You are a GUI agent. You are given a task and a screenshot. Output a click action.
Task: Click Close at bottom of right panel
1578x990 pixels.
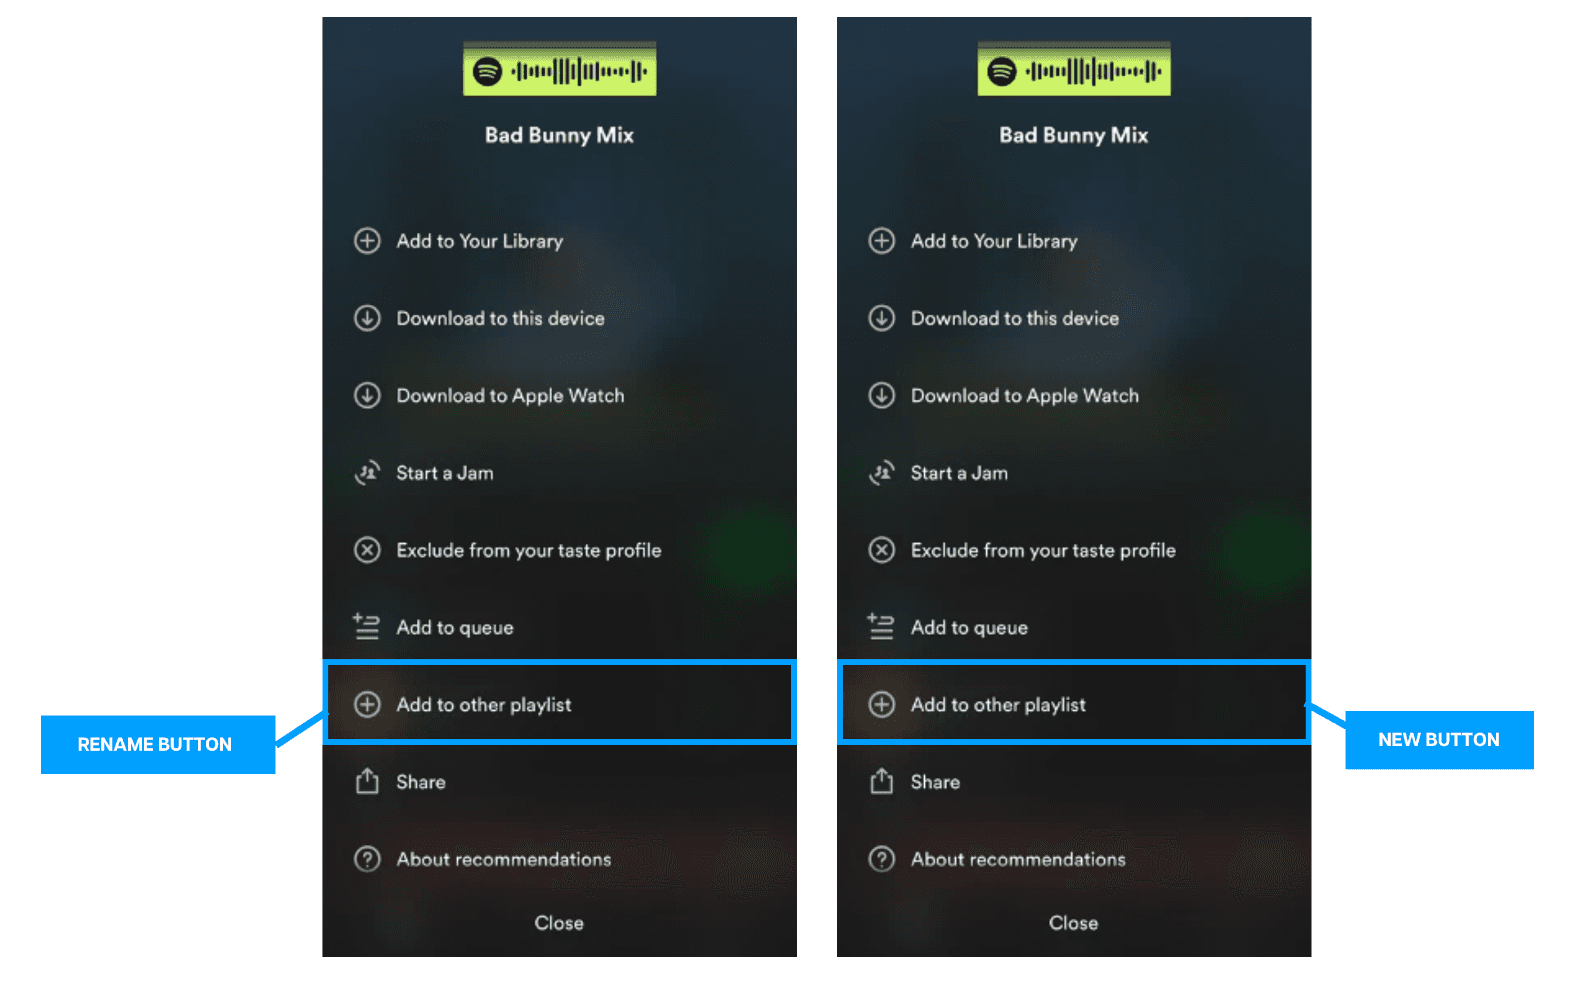1073,923
